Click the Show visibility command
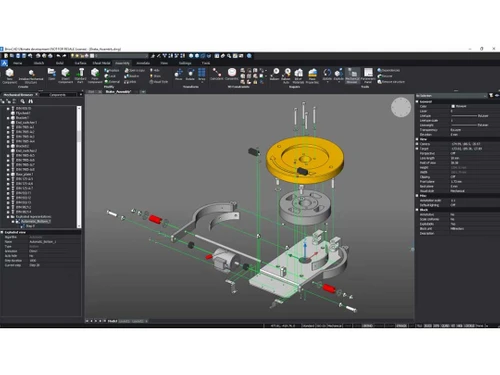The width and height of the screenshot is (500, 375). coord(156,76)
